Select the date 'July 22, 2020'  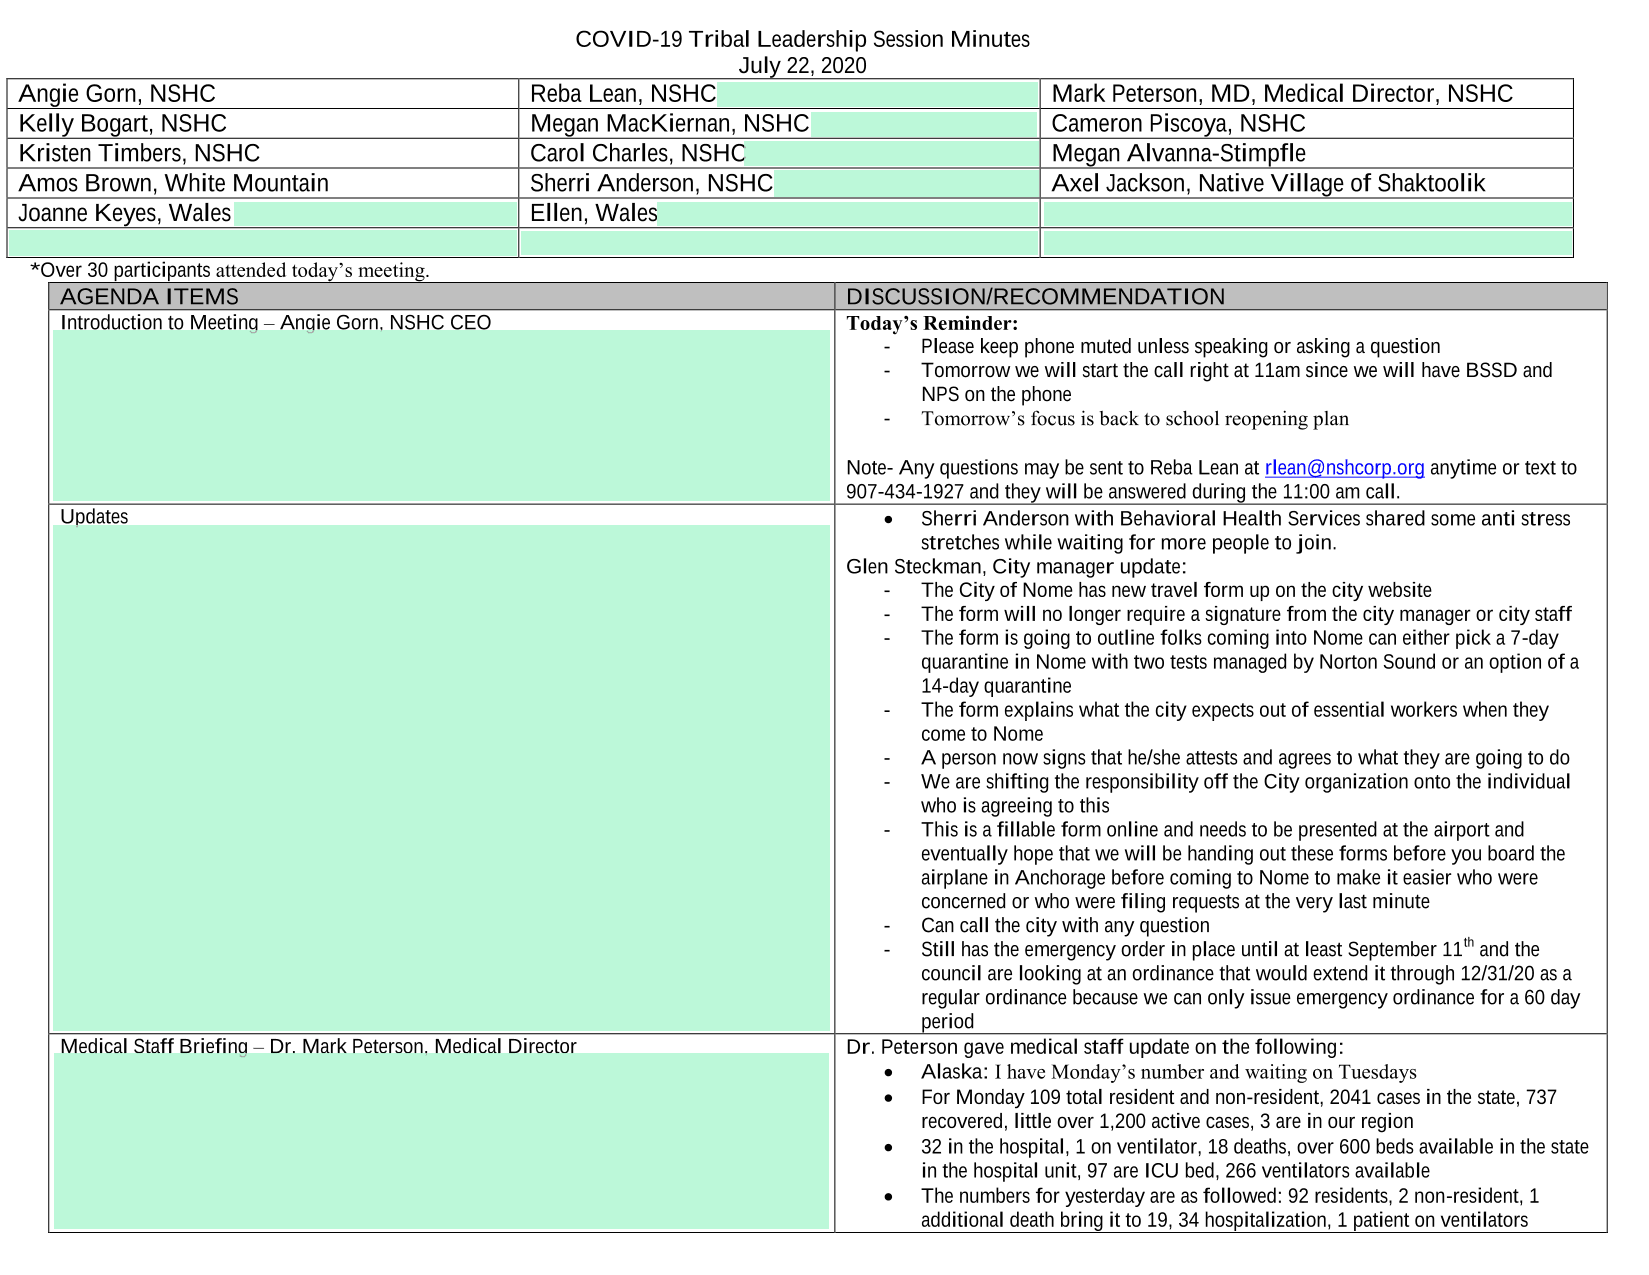802,66
